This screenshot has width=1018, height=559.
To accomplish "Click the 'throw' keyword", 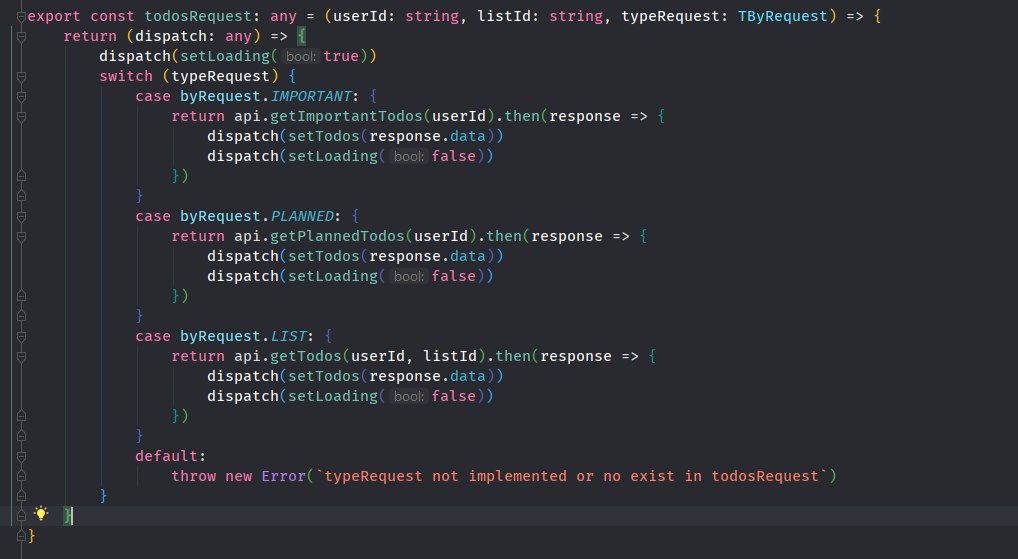I will pyautogui.click(x=193, y=477).
